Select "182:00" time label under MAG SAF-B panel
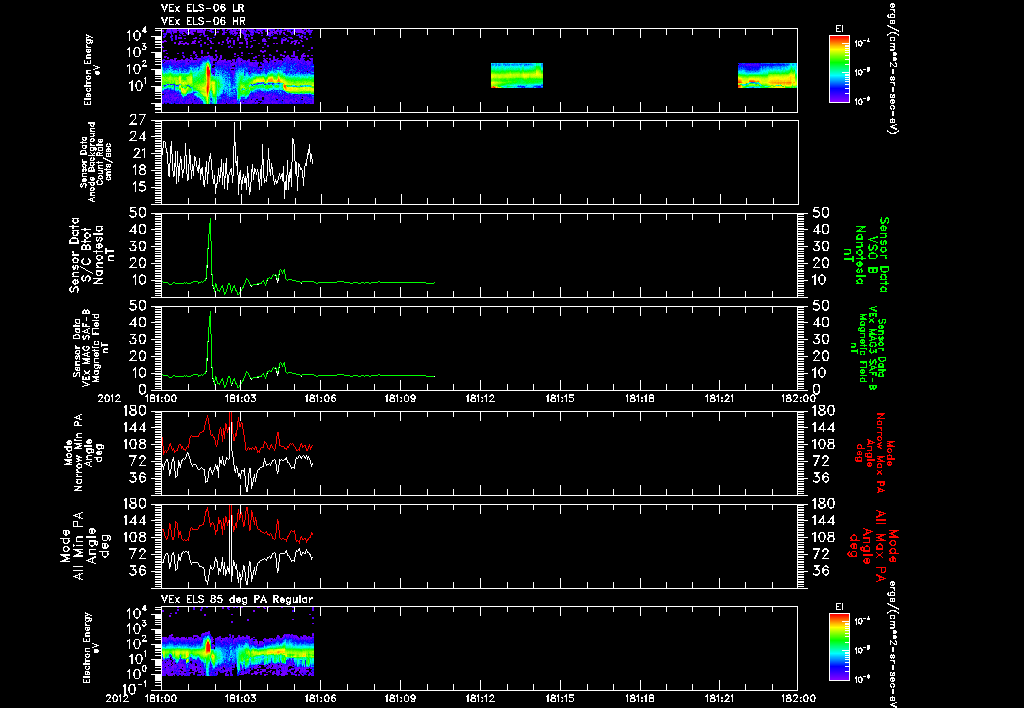The image size is (1024, 708). click(799, 398)
